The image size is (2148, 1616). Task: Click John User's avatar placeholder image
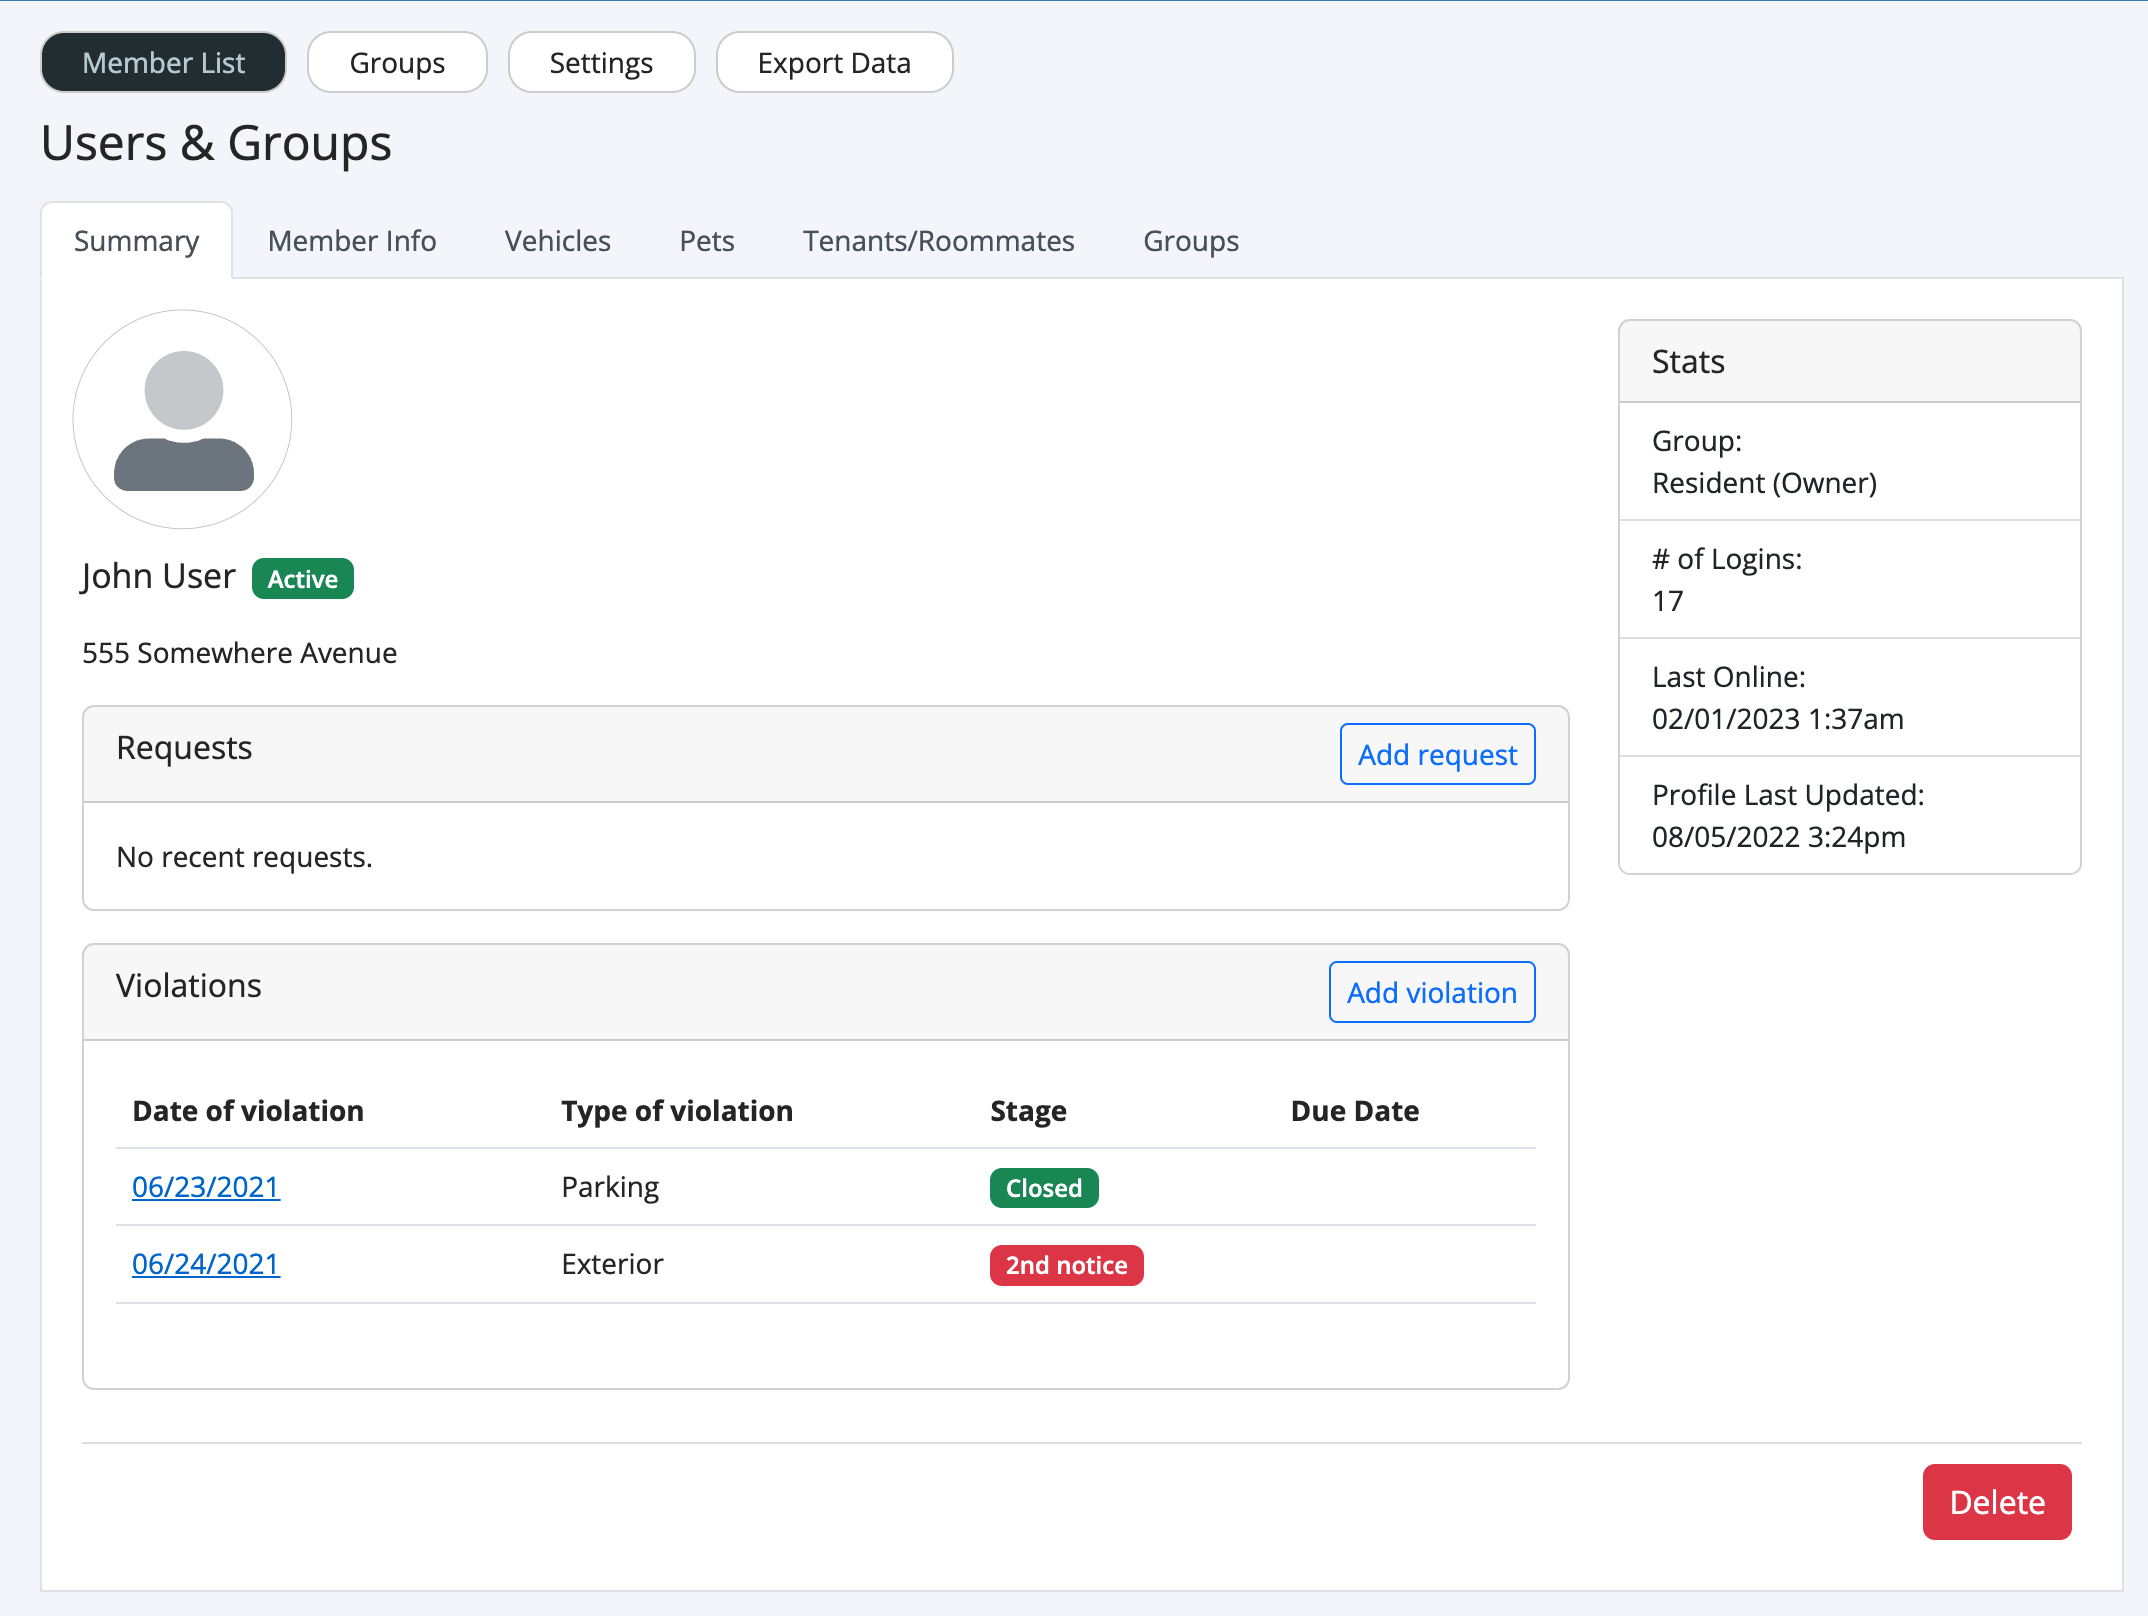[x=182, y=419]
